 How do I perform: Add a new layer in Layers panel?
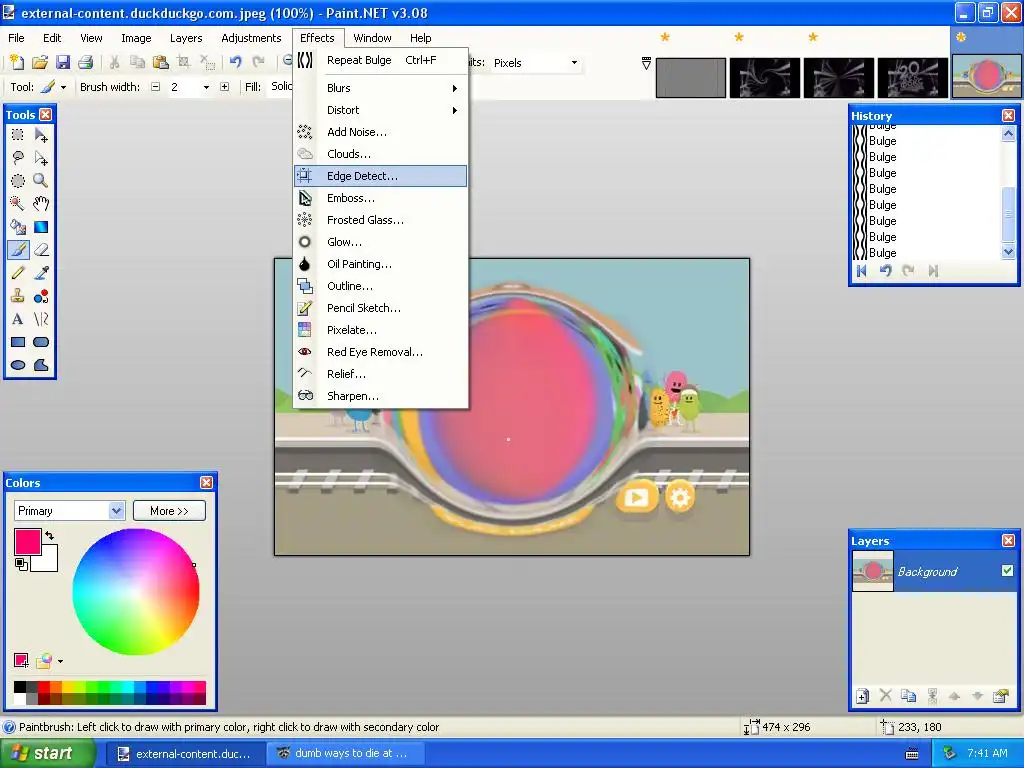[x=862, y=696]
